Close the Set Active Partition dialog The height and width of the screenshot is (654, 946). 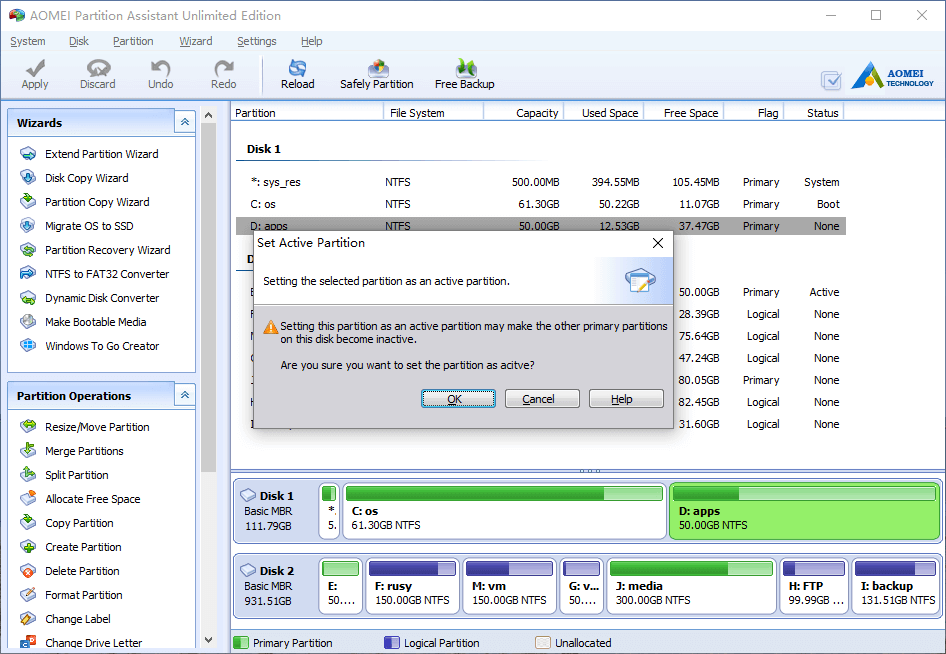coord(658,243)
